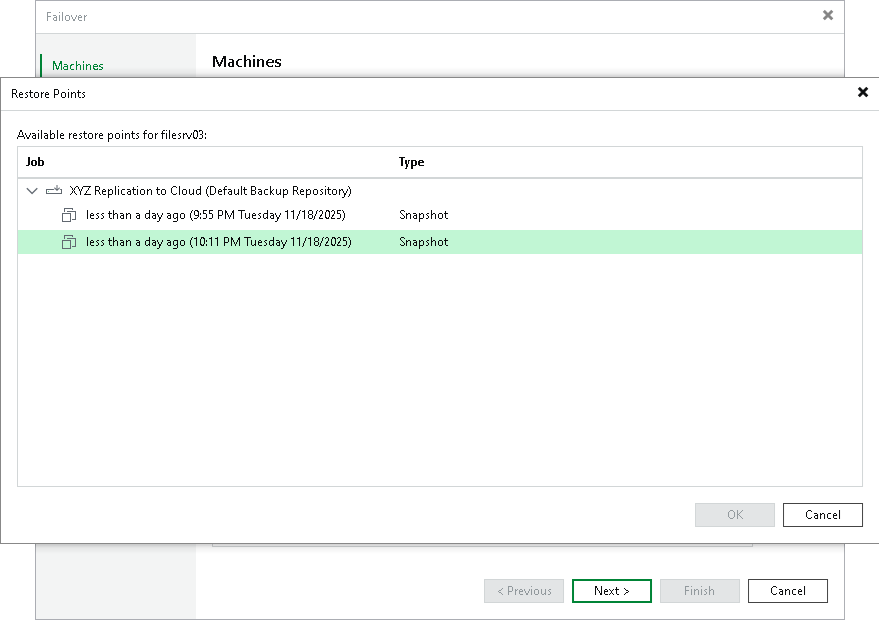This screenshot has height=620, width=879.
Task: Switch to the Machines step in the sidebar
Action: tap(77, 65)
